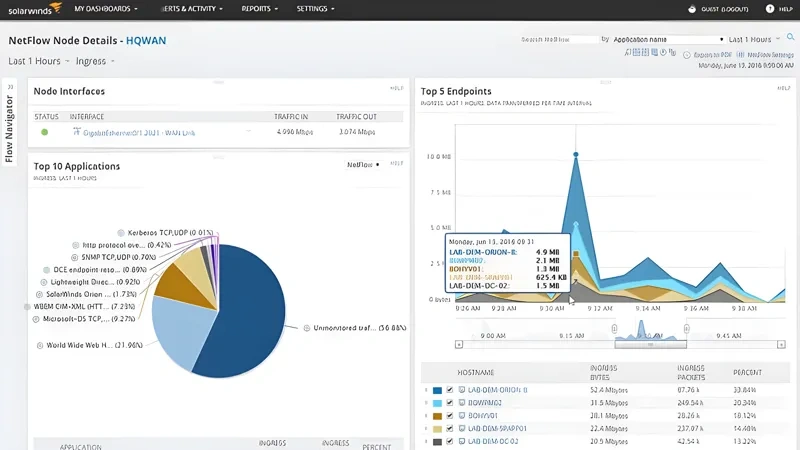
Task: Click the HQWAN node link
Action: (146, 41)
